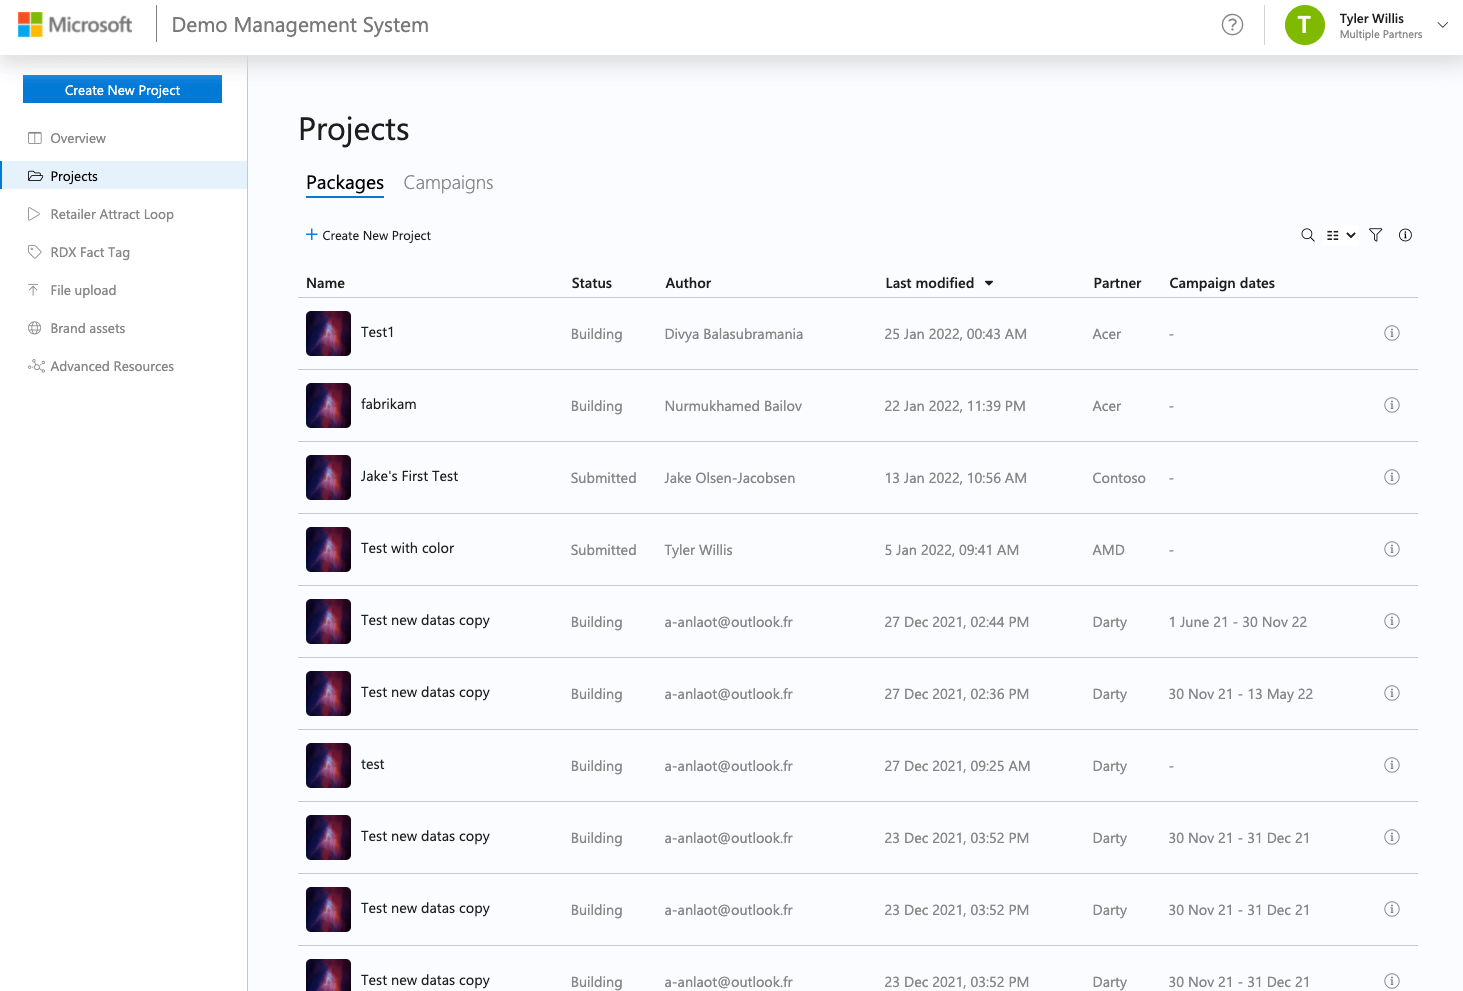
Task: Open Retailer Attract Loop in the sidebar
Action: (112, 214)
